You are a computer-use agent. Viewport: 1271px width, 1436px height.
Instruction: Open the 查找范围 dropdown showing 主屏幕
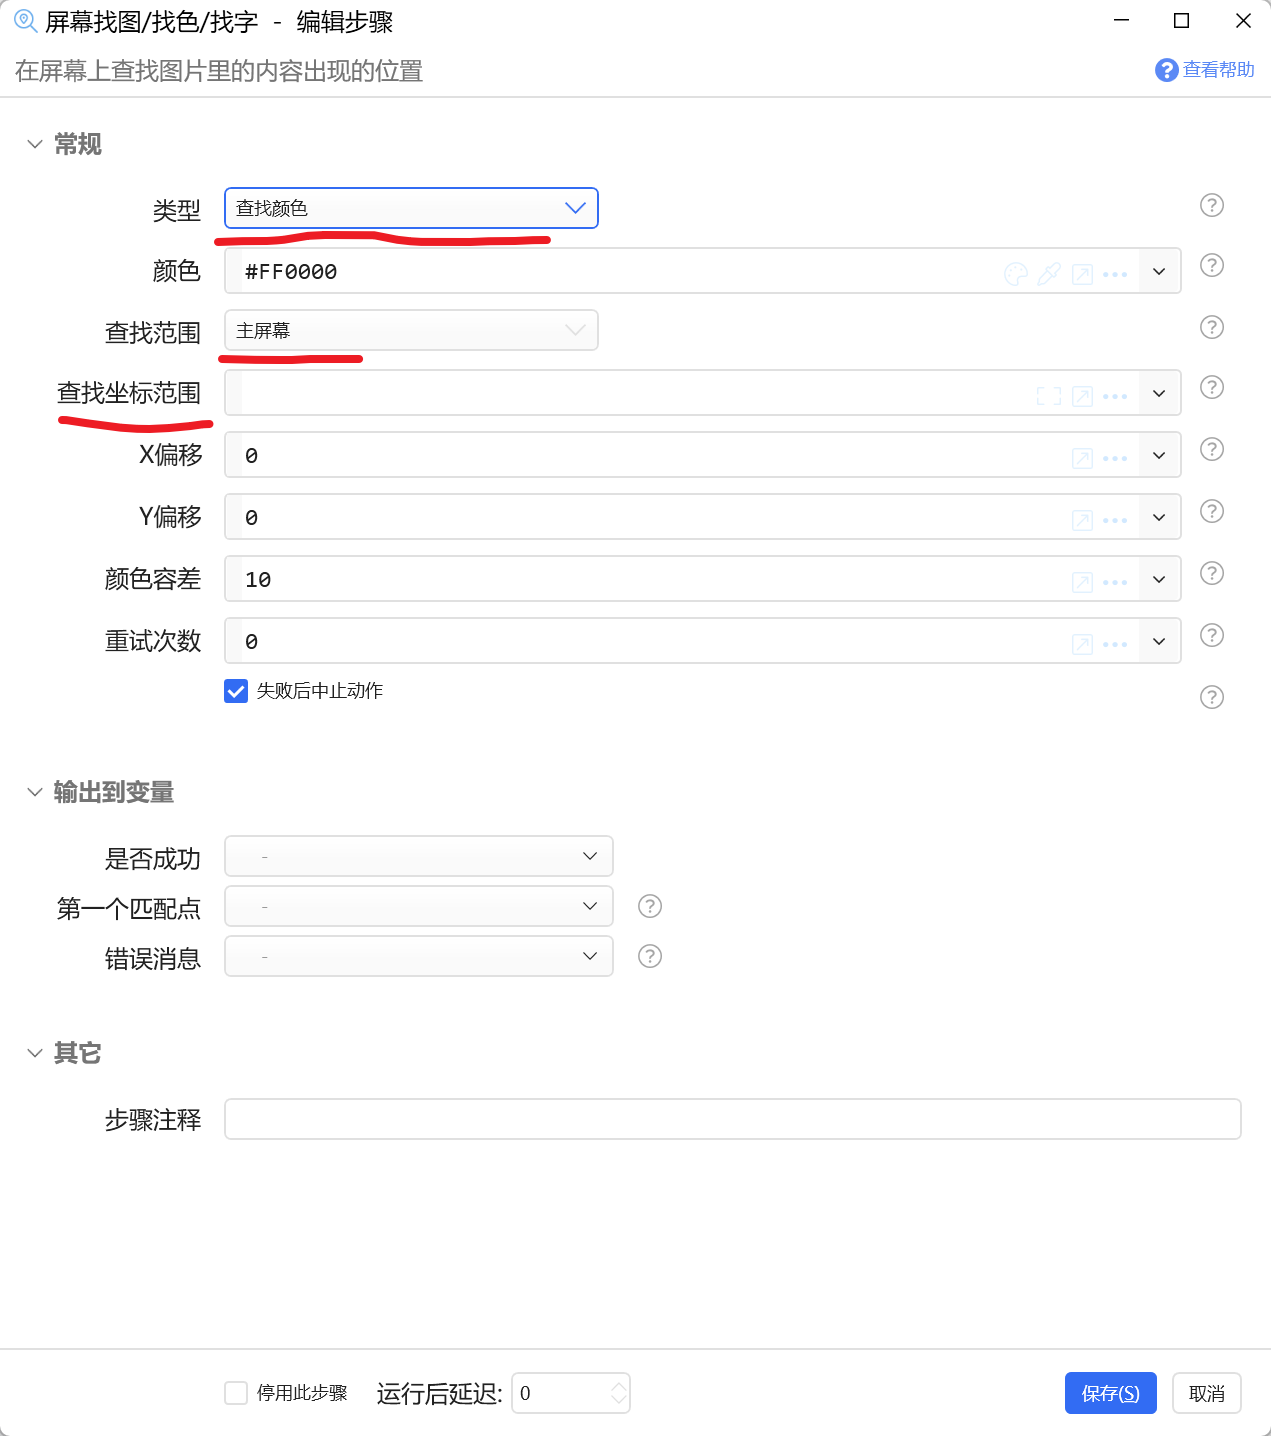pos(411,330)
